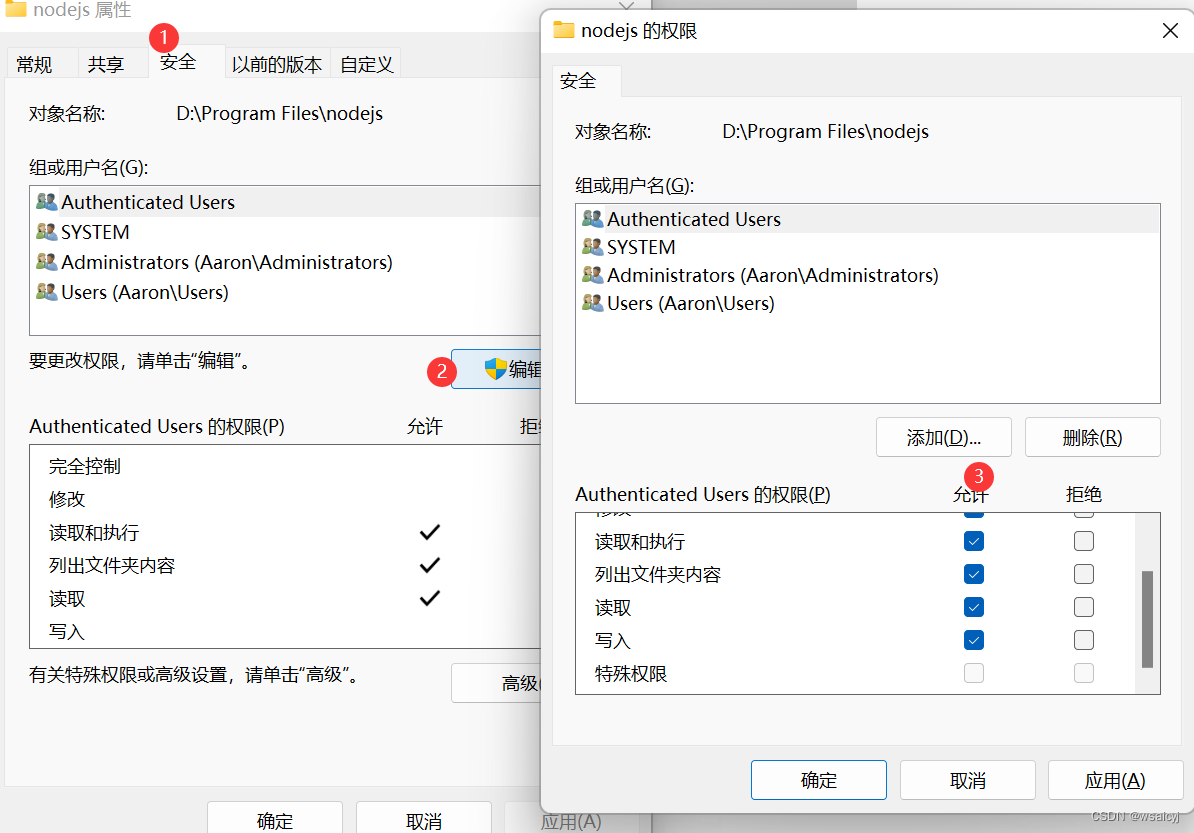Click the group icon beside Users (Aaron\Users) in 权限 dialog
The height and width of the screenshot is (833, 1194).
(x=592, y=303)
